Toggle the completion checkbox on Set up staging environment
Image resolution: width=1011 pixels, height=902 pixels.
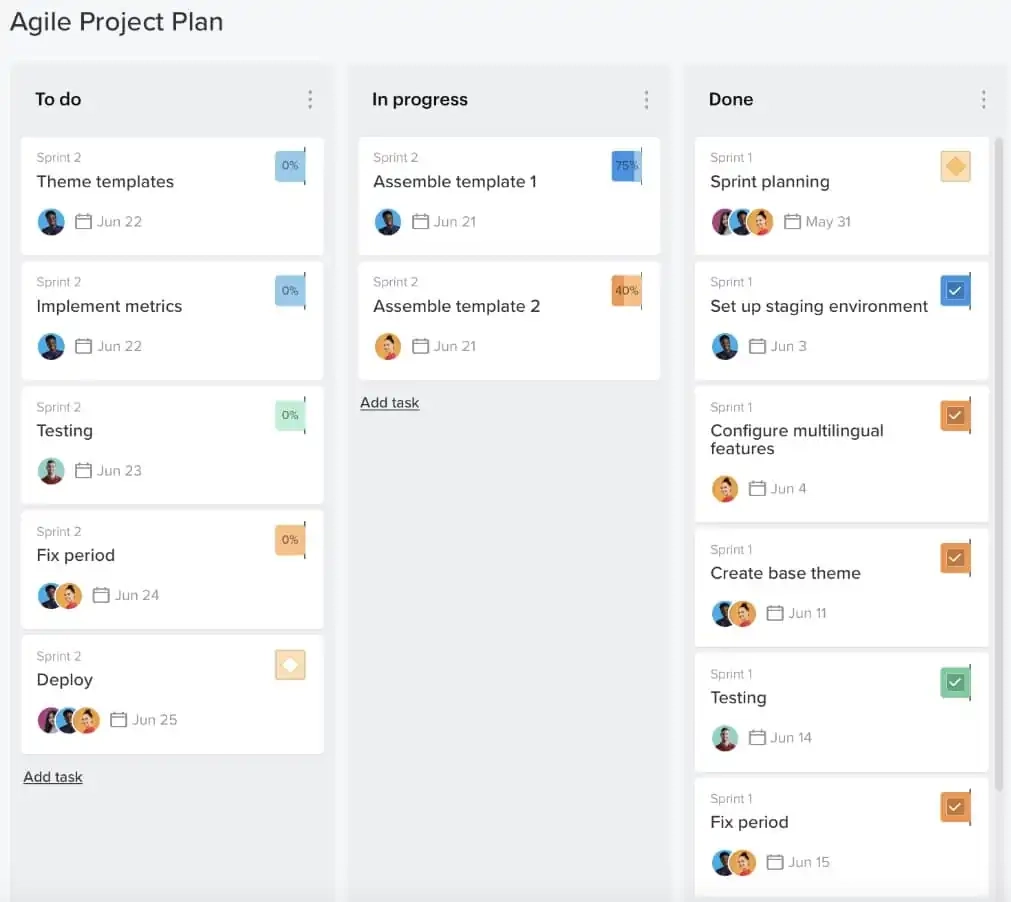coord(955,291)
